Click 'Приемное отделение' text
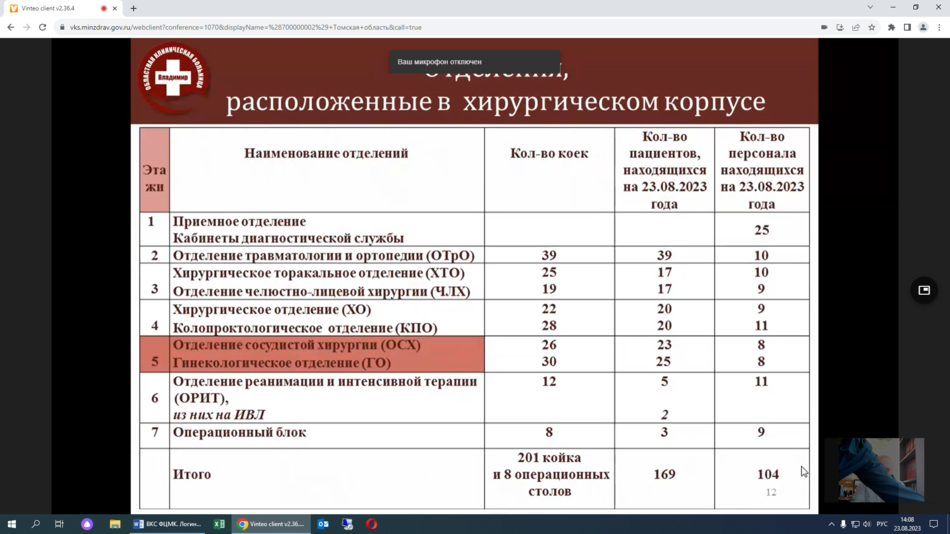Screen dimensions: 950x534 pos(239,222)
